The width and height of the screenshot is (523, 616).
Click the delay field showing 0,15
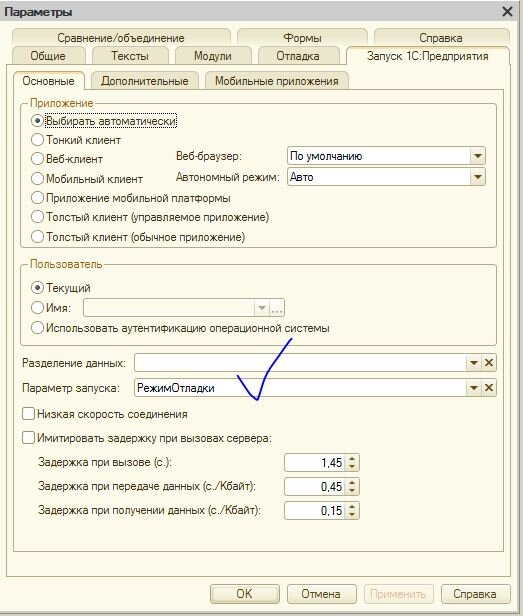315,511
